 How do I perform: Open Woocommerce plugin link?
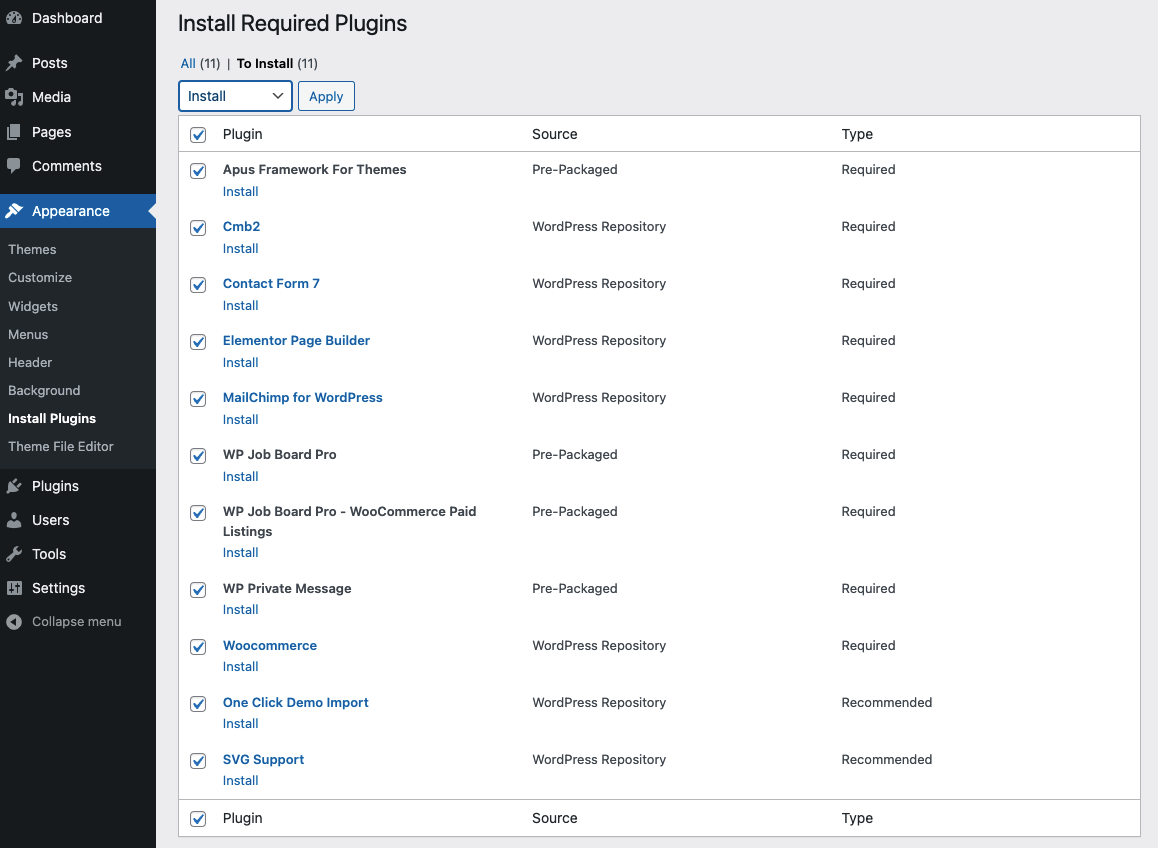coord(270,646)
